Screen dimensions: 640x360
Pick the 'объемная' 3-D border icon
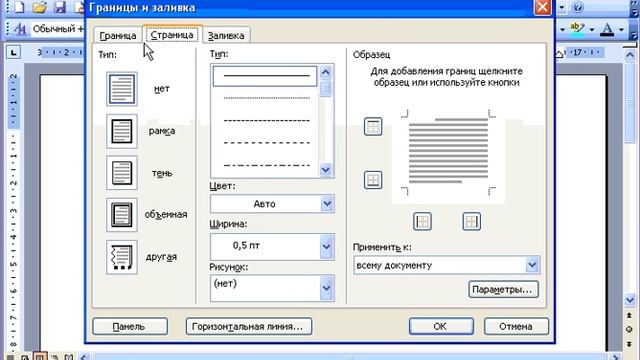click(x=122, y=215)
